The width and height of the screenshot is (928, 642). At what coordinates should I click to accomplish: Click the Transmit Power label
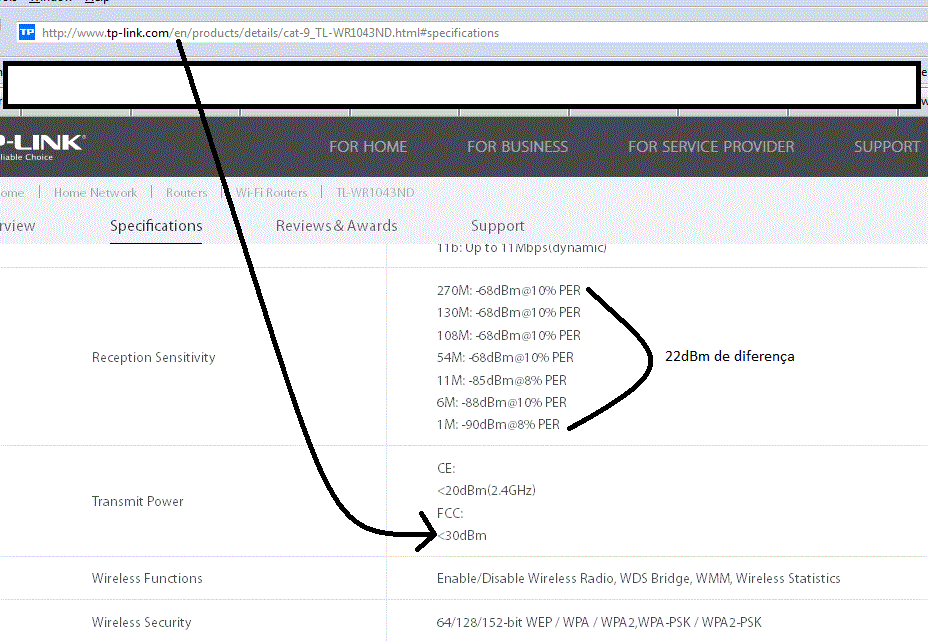(x=137, y=501)
